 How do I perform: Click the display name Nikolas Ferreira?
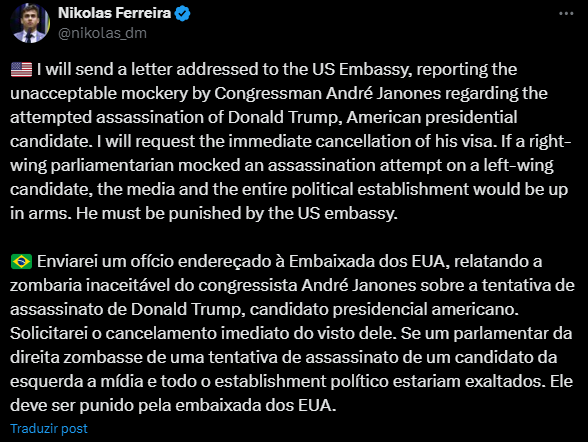(x=114, y=13)
